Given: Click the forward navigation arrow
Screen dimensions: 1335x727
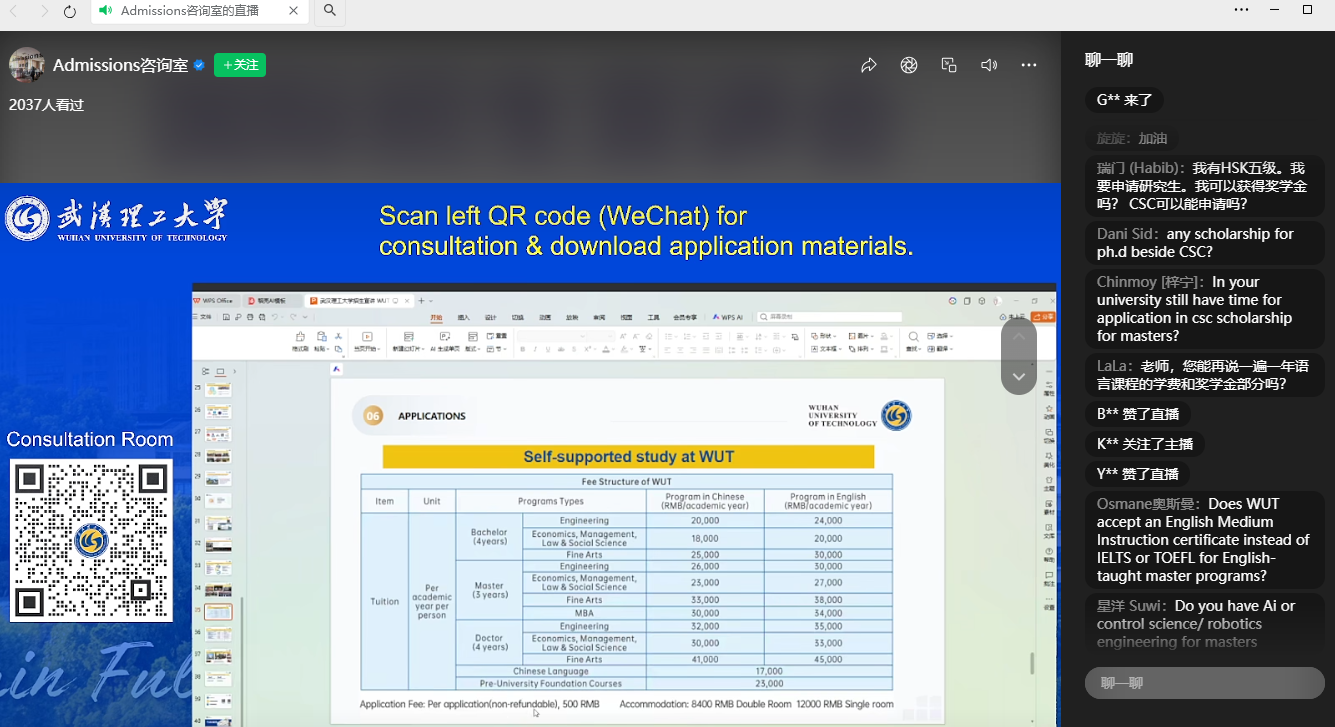Looking at the screenshot, I should [x=44, y=11].
